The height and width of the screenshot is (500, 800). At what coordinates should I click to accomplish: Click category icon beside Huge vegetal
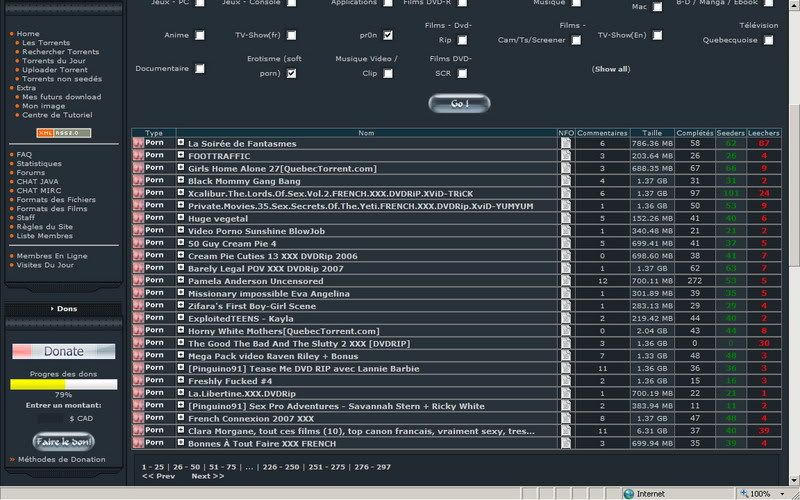(x=138, y=218)
